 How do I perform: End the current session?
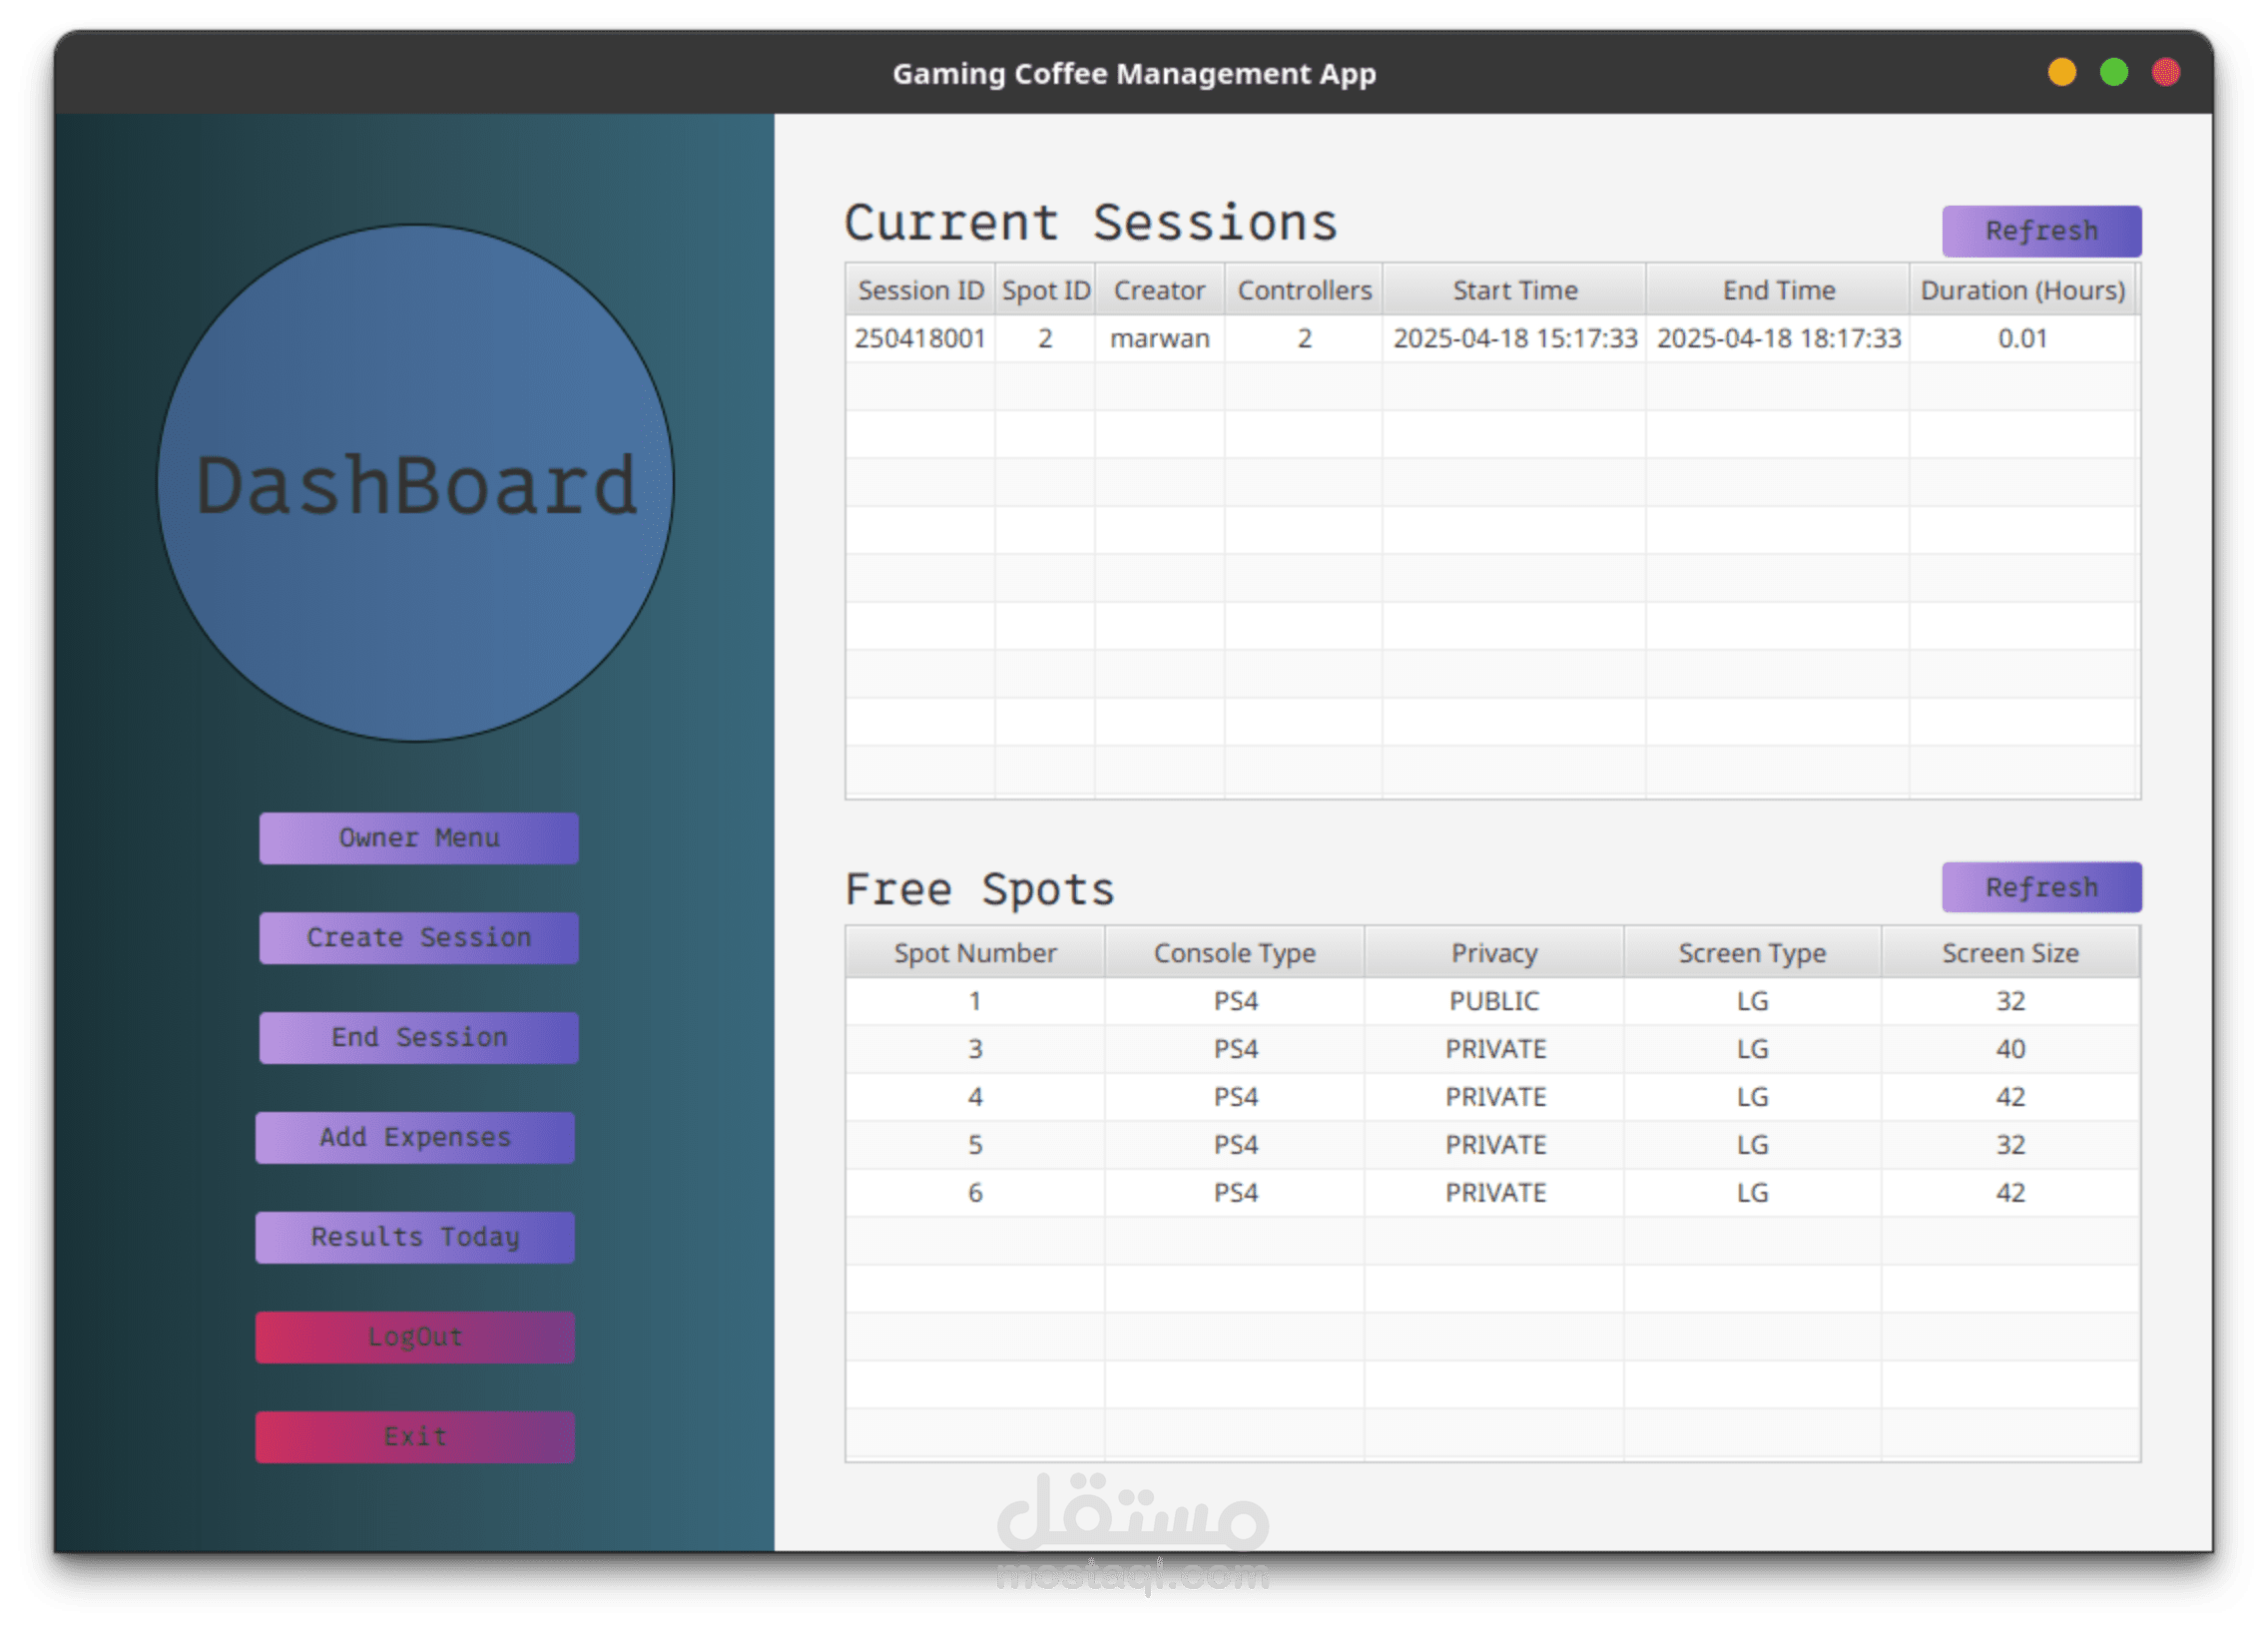(418, 1037)
